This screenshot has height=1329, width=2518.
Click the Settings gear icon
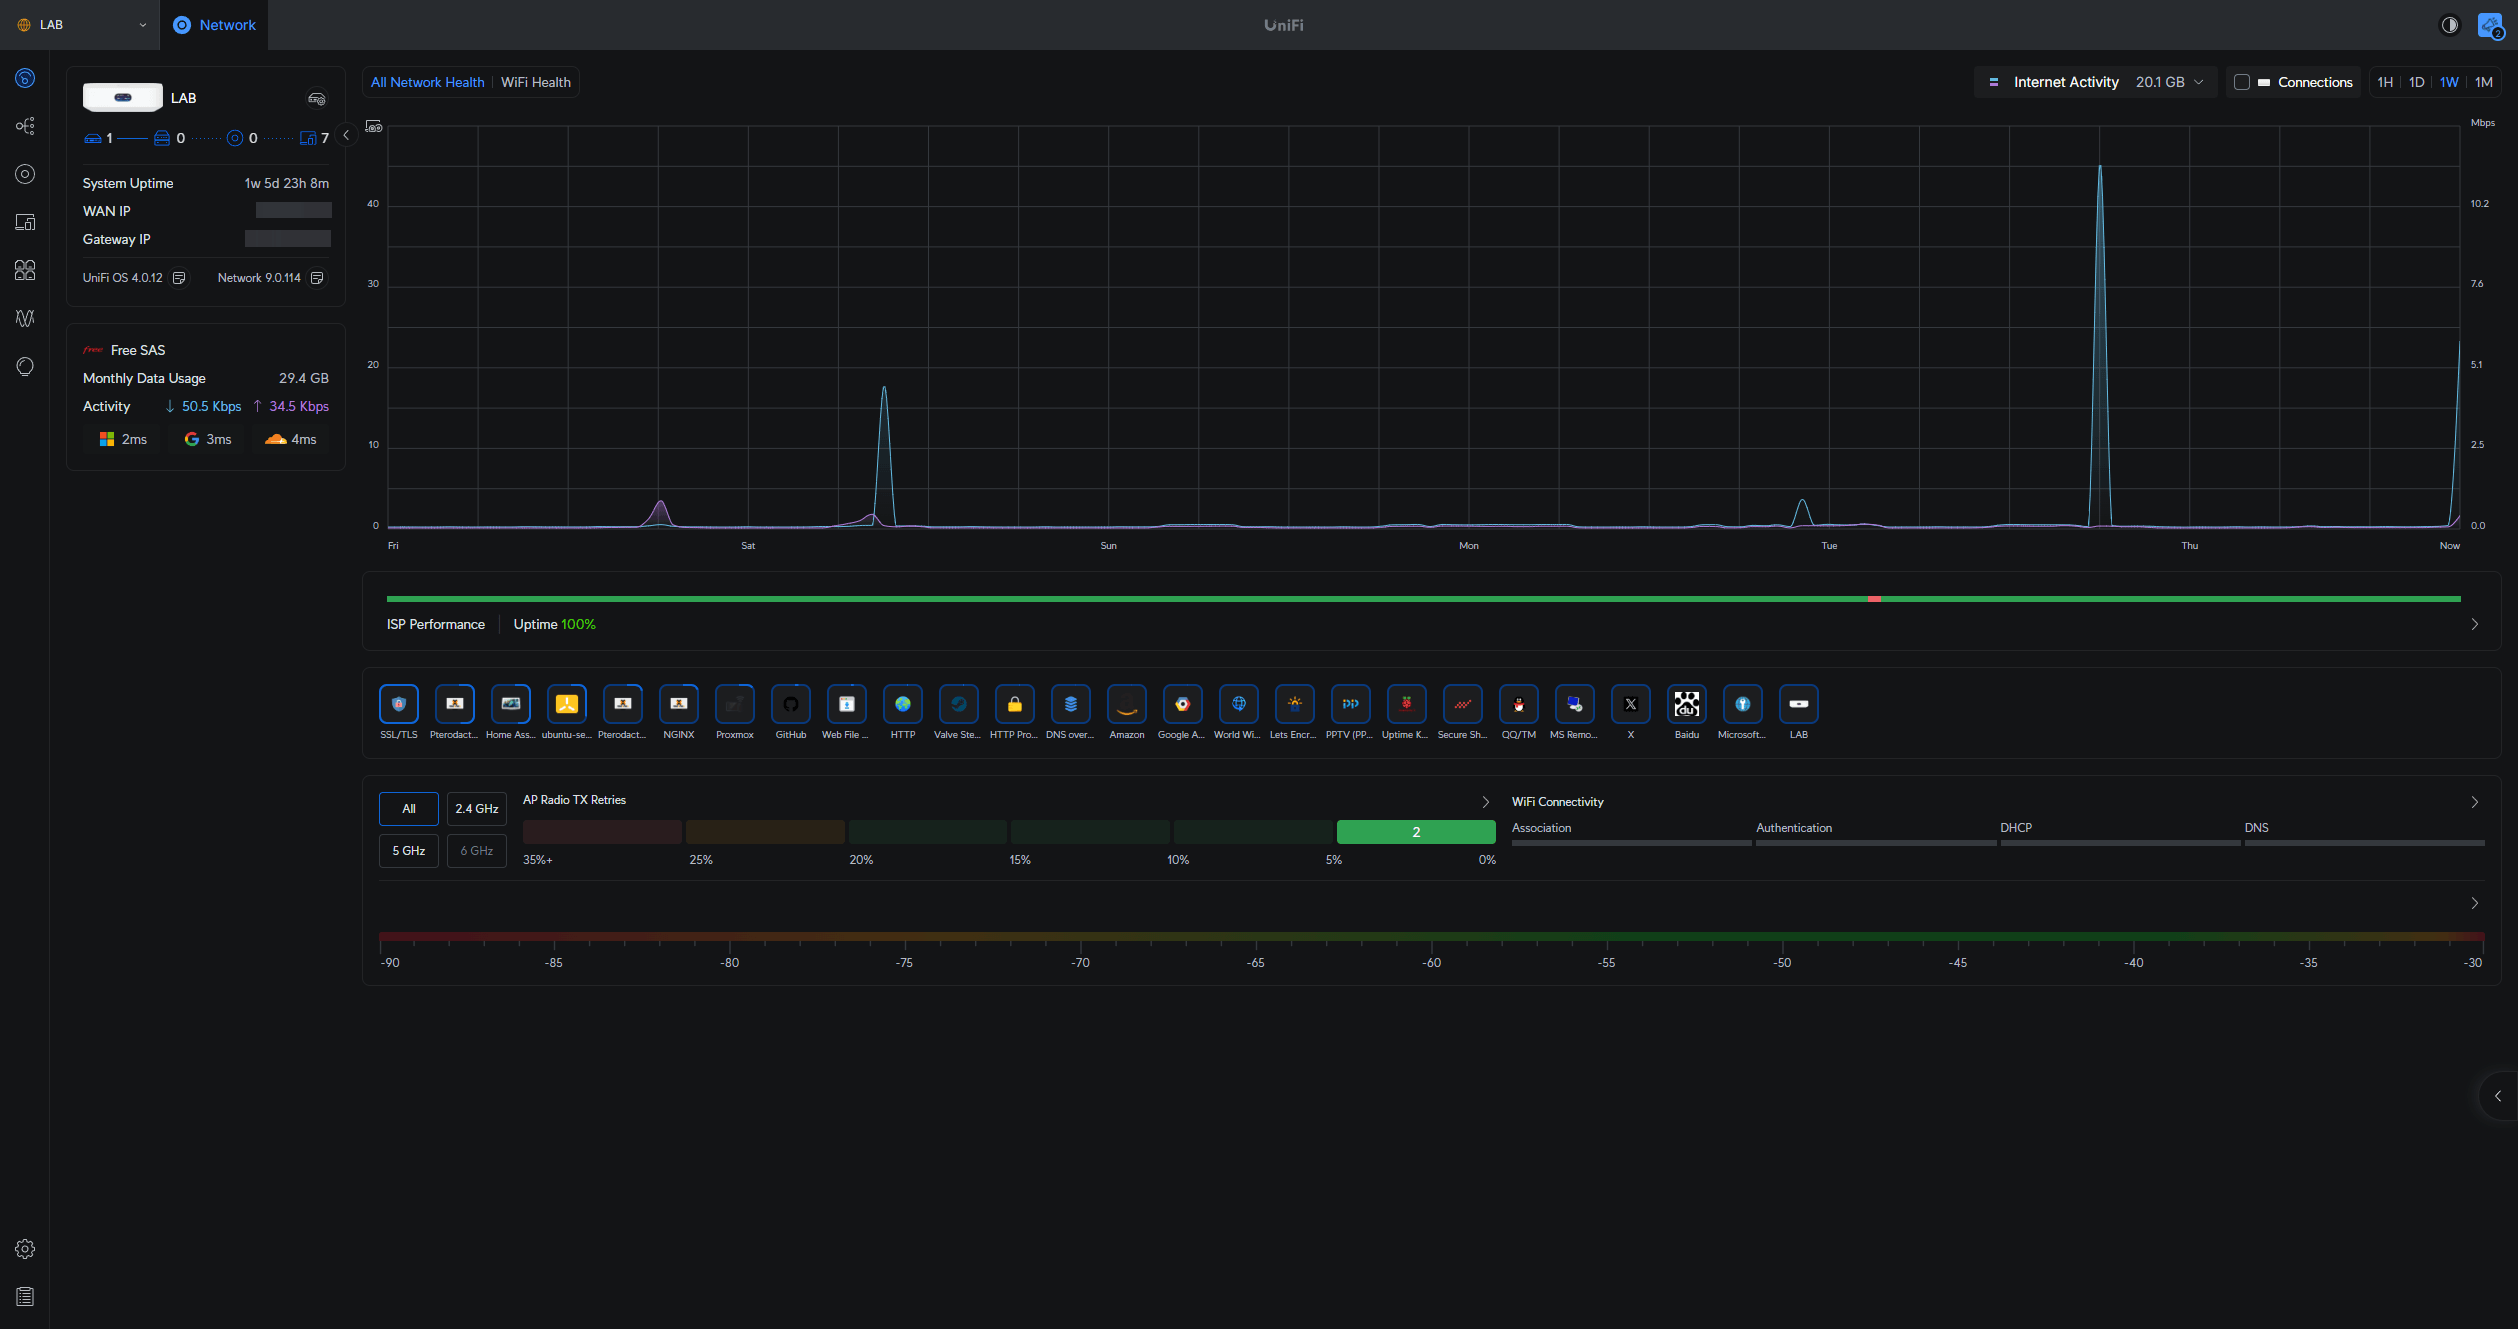coord(25,1249)
